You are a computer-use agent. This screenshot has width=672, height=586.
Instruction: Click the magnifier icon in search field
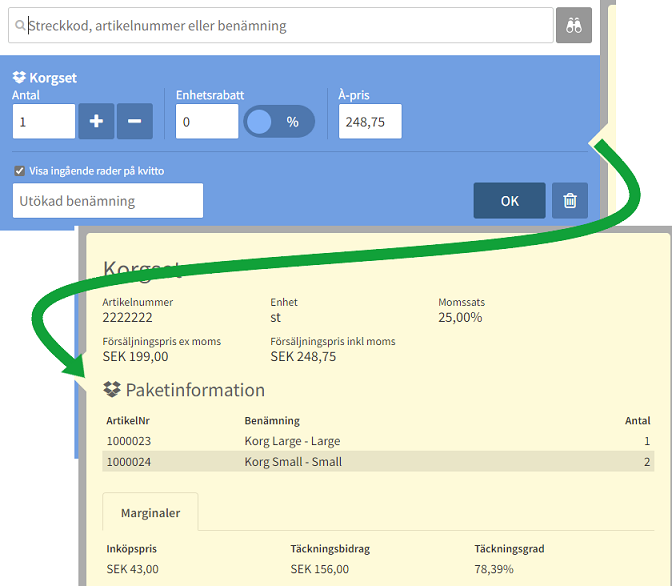click(x=20, y=26)
